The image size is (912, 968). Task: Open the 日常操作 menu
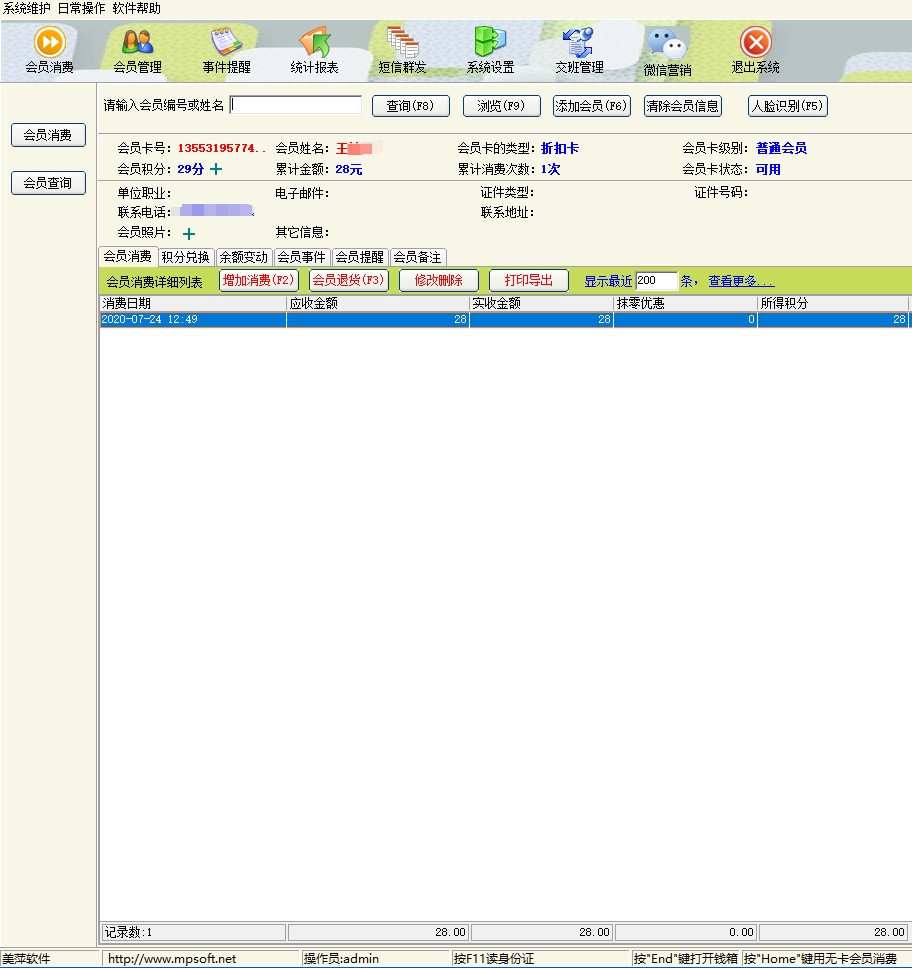(81, 8)
